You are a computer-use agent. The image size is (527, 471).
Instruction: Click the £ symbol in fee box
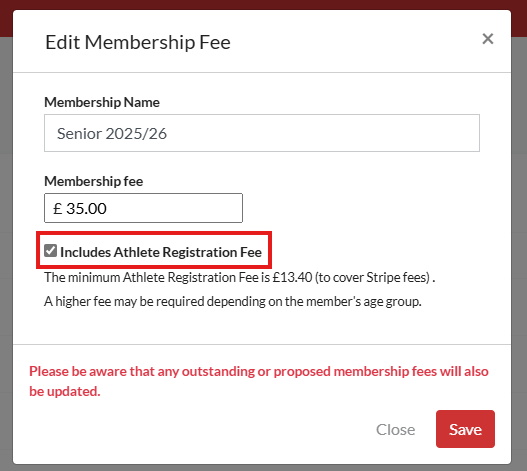[x=57, y=208]
